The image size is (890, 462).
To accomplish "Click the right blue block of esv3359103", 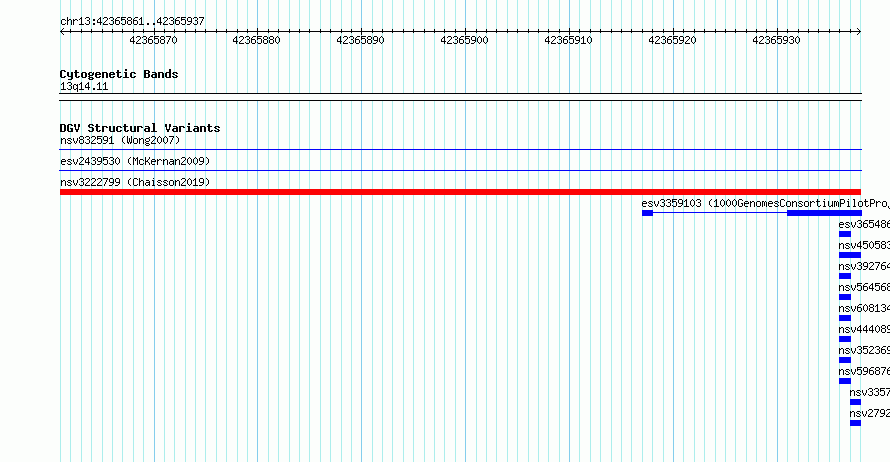I will pos(824,213).
